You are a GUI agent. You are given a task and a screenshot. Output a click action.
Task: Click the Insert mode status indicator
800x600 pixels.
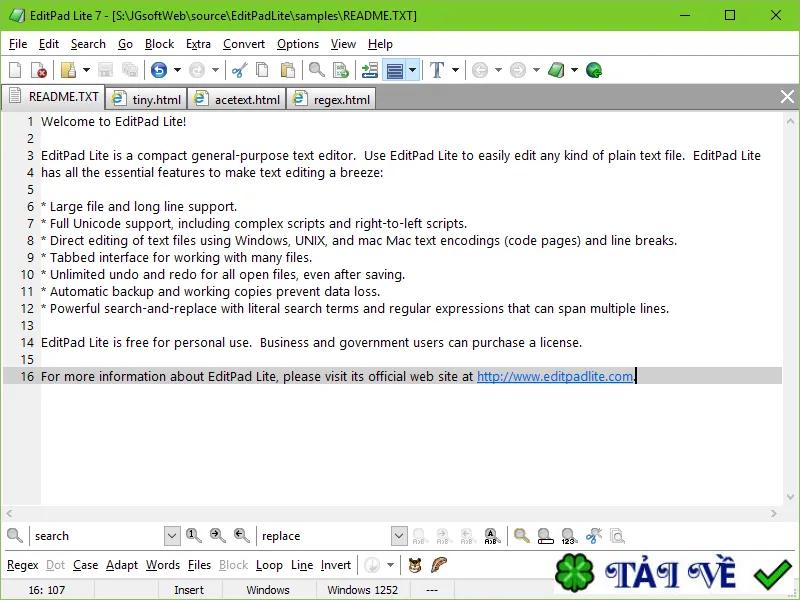[189, 590]
